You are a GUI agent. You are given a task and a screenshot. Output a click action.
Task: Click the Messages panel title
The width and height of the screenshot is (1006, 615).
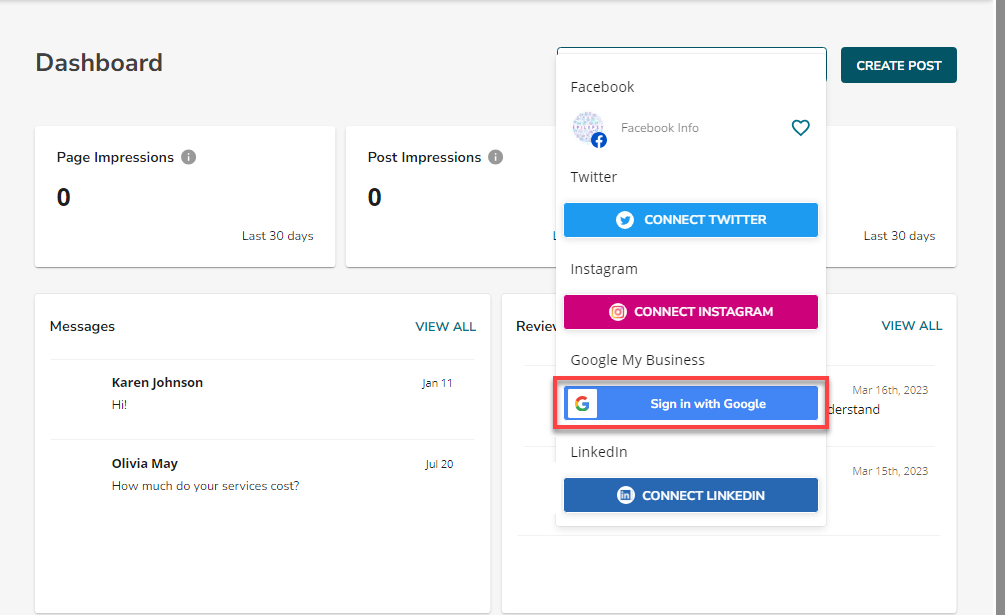tap(82, 326)
